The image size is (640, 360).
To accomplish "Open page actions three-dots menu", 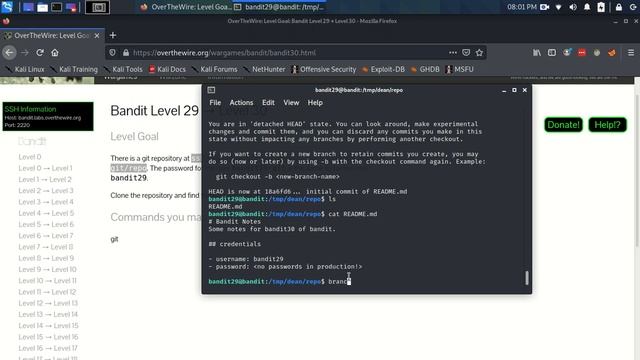I will 453,53.
